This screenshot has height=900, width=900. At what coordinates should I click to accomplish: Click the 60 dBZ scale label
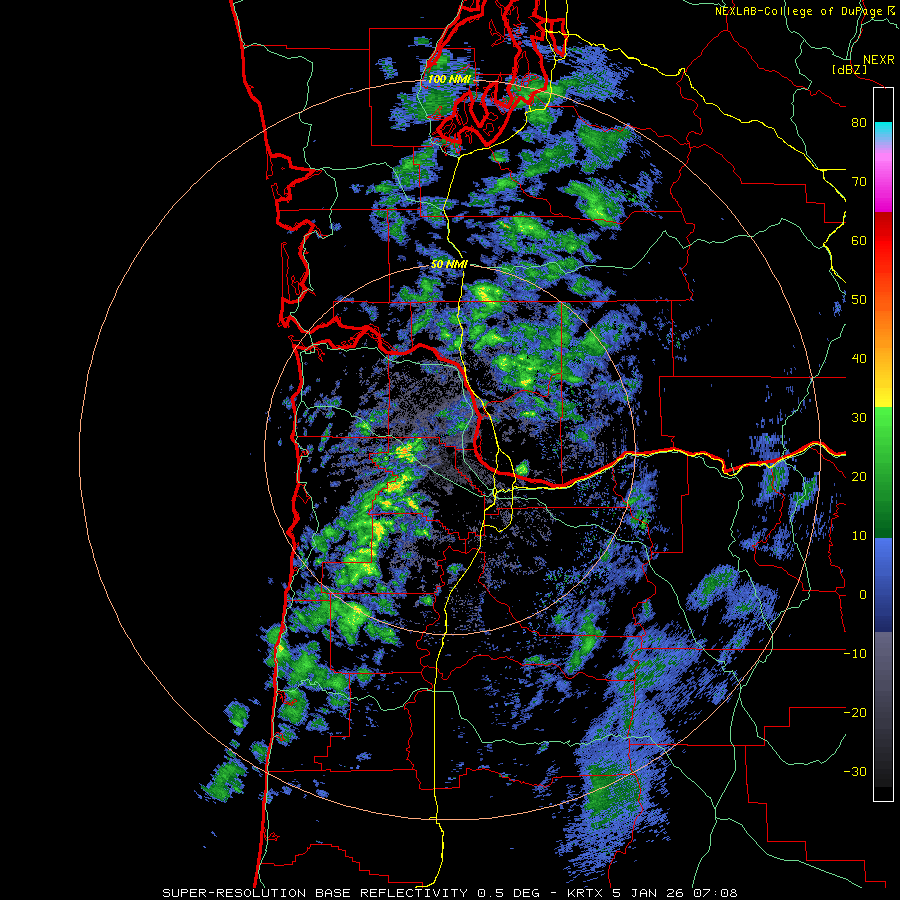(859, 240)
